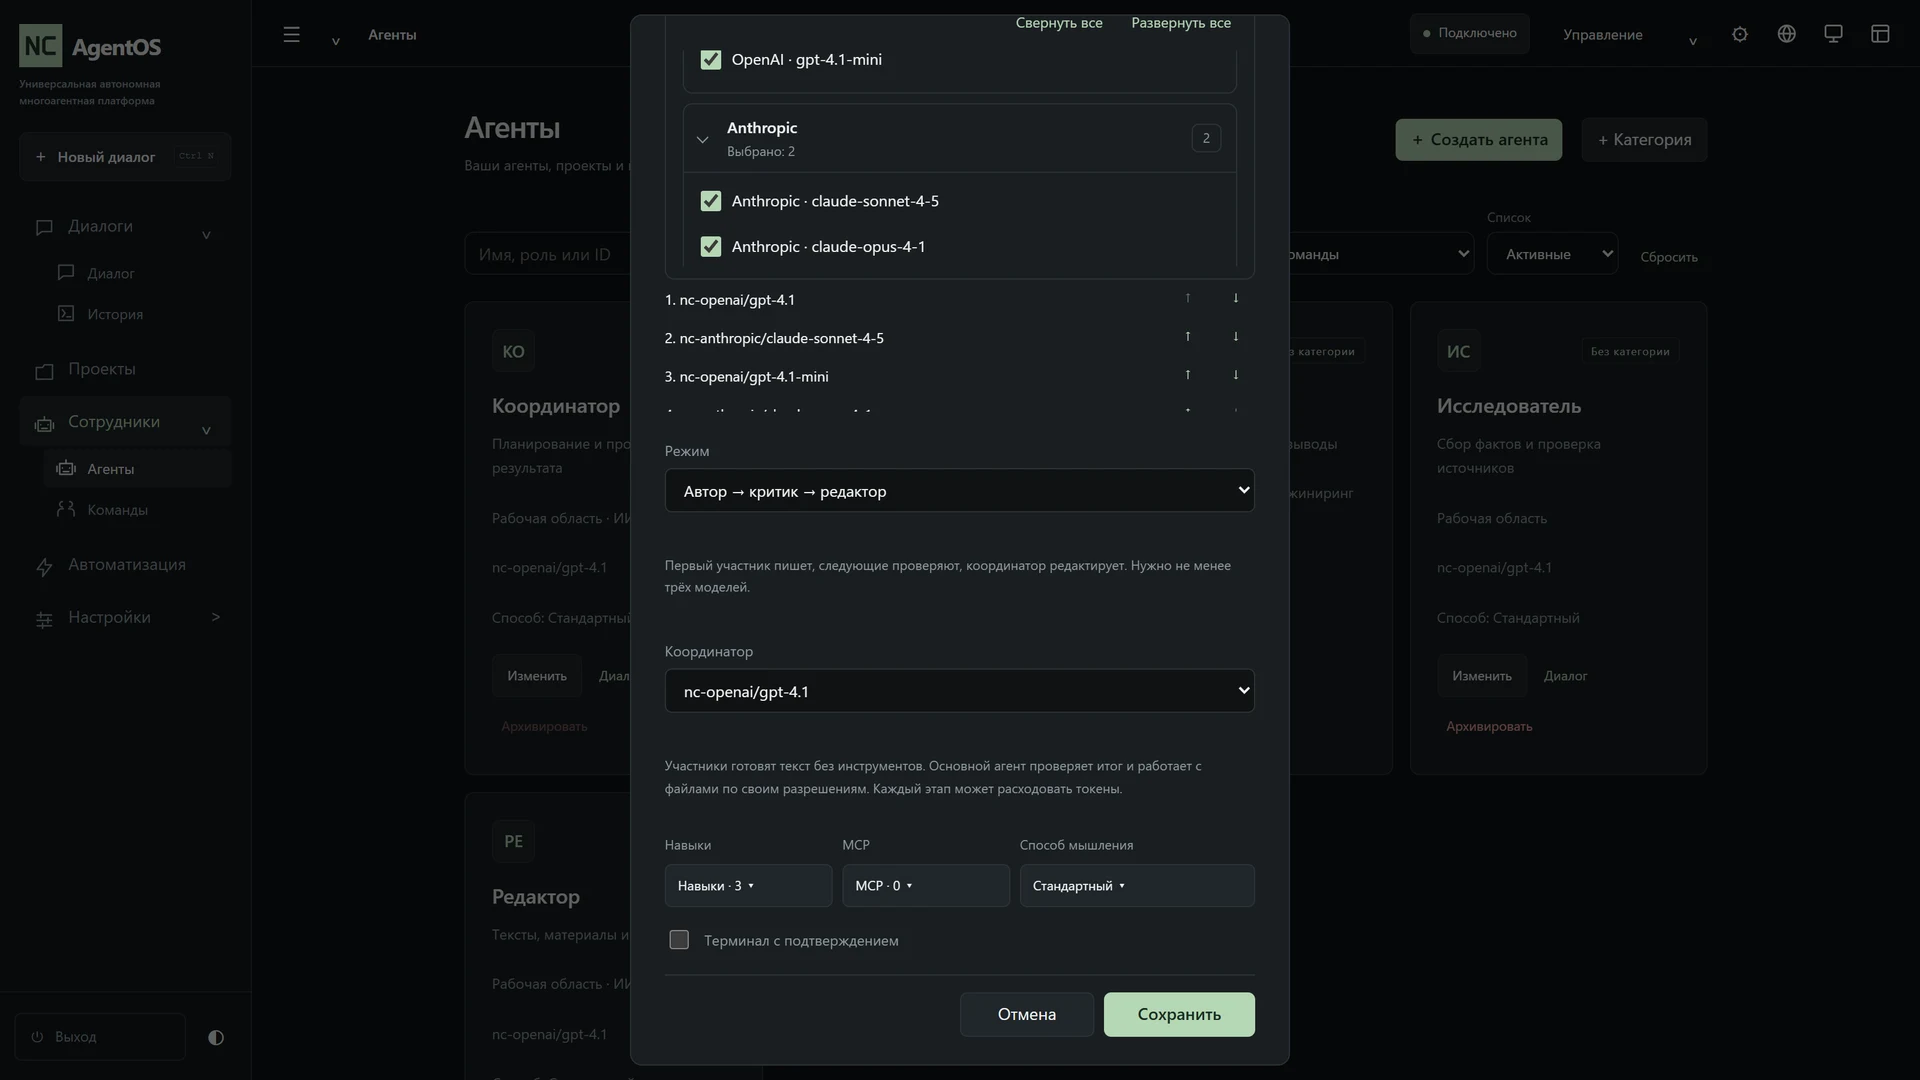Click Отмена button in dialog
Viewport: 1920px width, 1080px height.
click(x=1026, y=1014)
